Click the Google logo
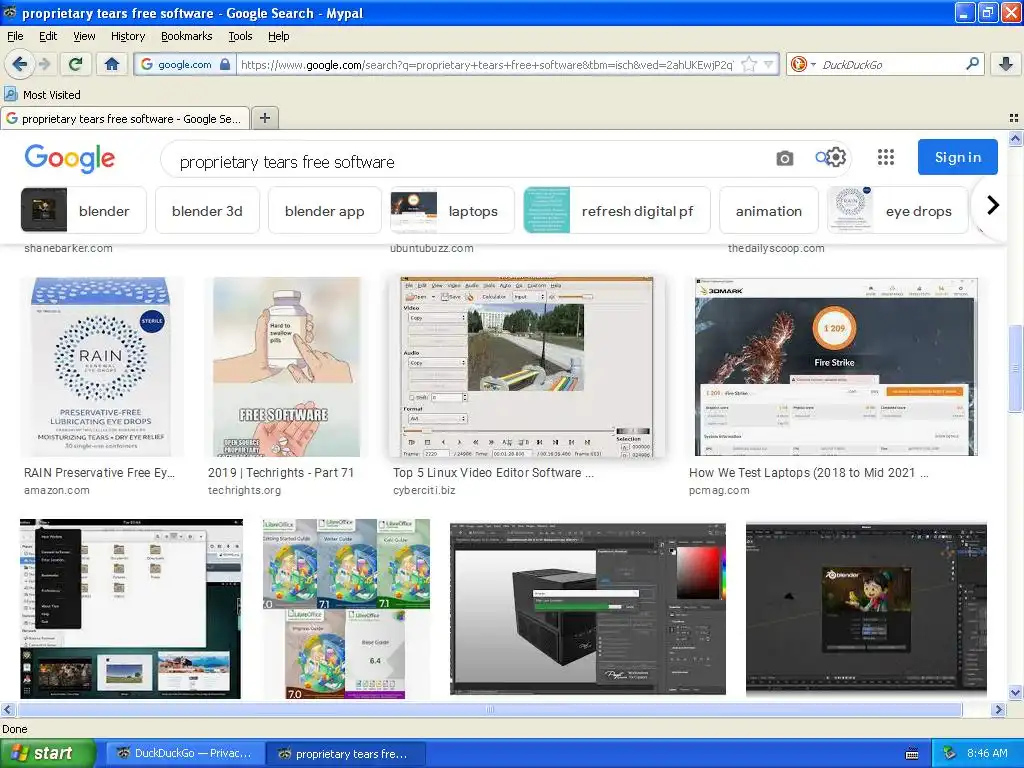The image size is (1024, 768). pos(70,159)
